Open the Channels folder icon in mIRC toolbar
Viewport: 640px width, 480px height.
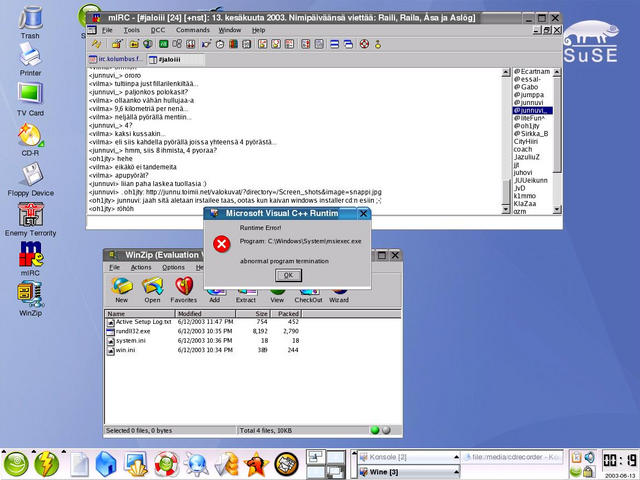point(134,44)
